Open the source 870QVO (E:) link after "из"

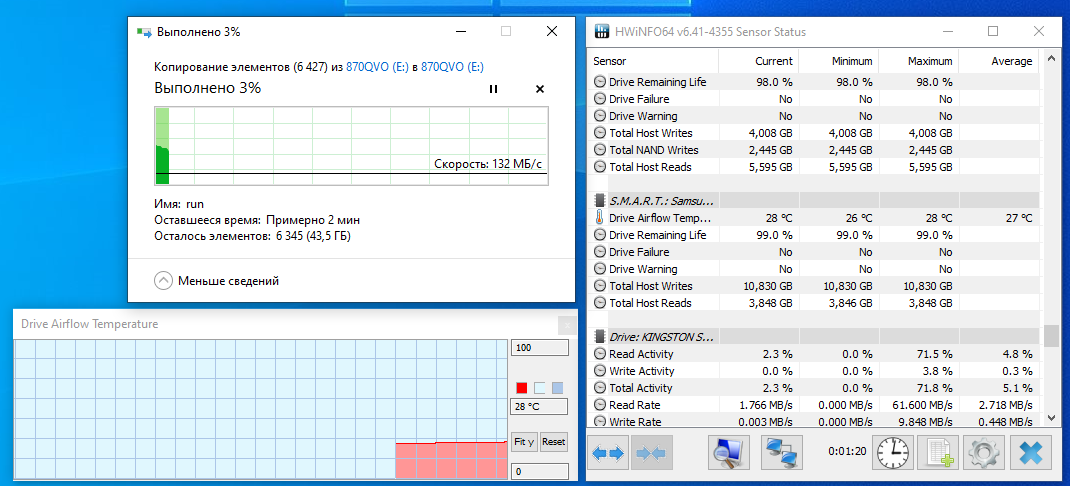[377, 67]
